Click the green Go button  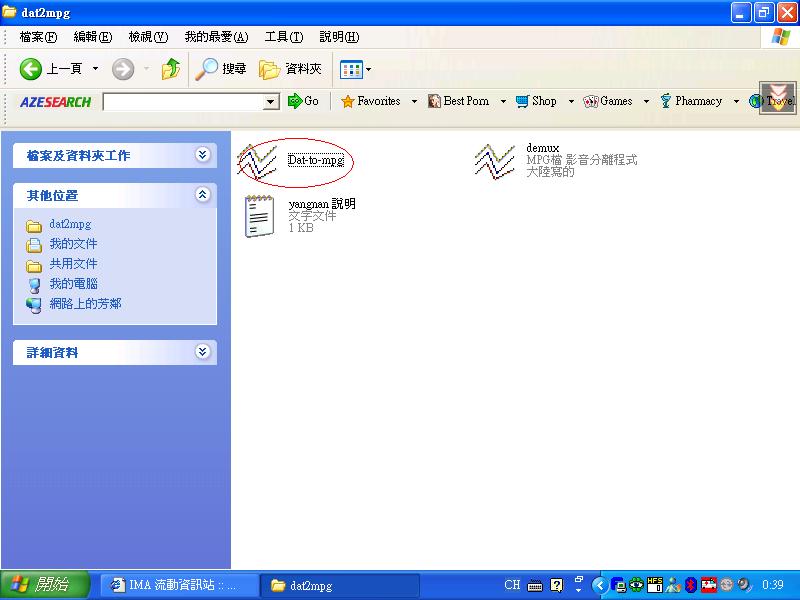click(303, 101)
